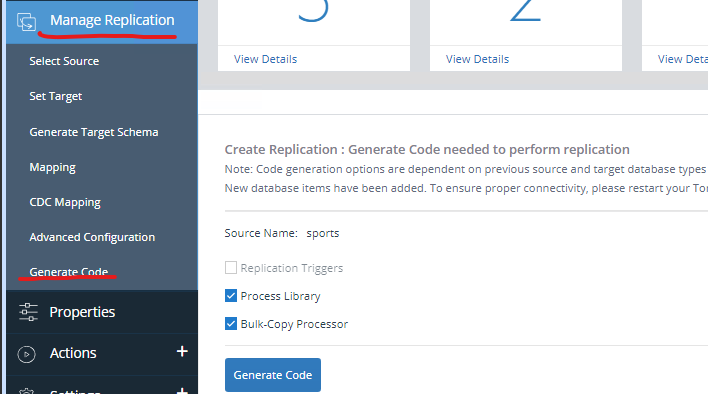Click the Actions play-circle icon
The height and width of the screenshot is (394, 708).
(26, 354)
